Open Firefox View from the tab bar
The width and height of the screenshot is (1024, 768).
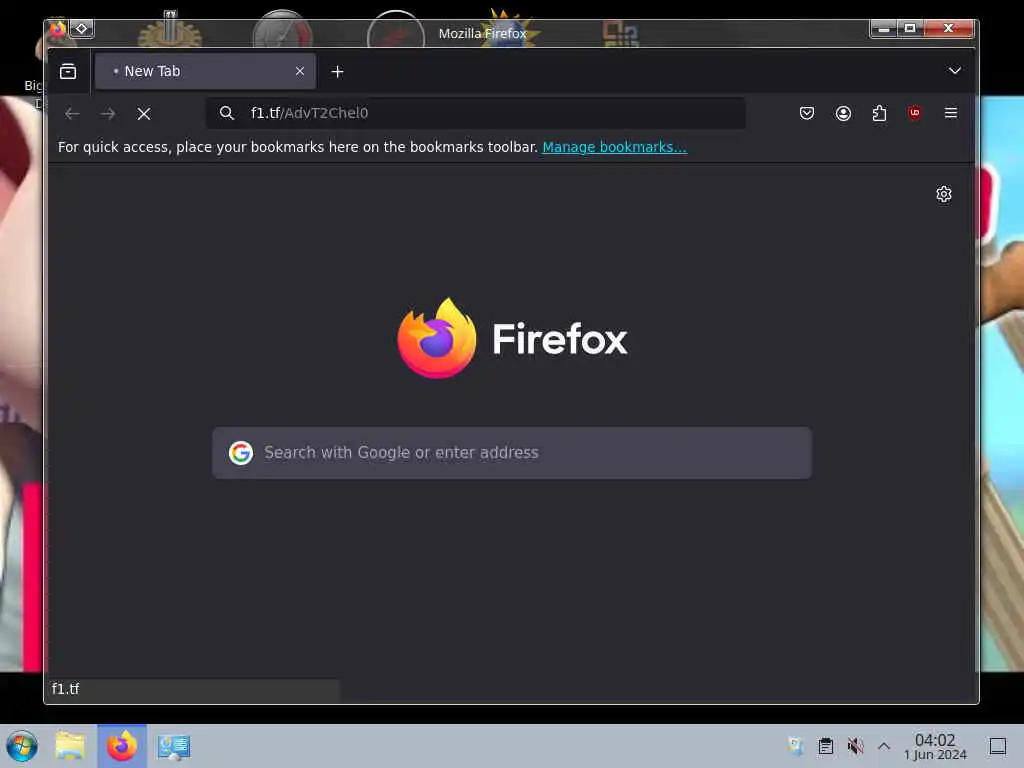pyautogui.click(x=68, y=71)
